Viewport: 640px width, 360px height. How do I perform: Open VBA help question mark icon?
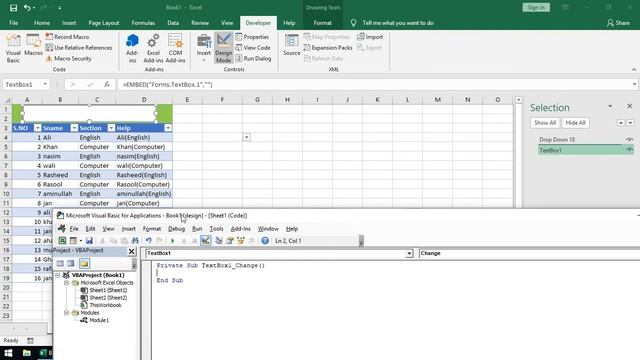point(265,240)
